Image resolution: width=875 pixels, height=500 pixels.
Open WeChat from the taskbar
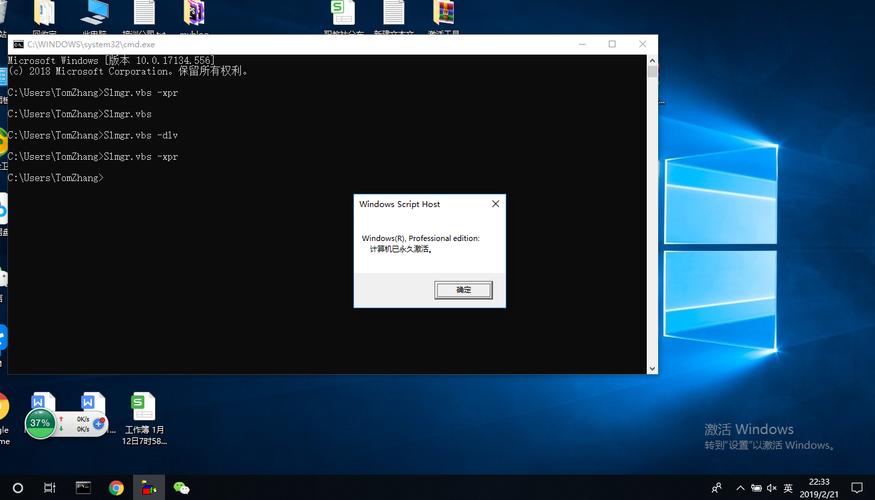coord(181,488)
